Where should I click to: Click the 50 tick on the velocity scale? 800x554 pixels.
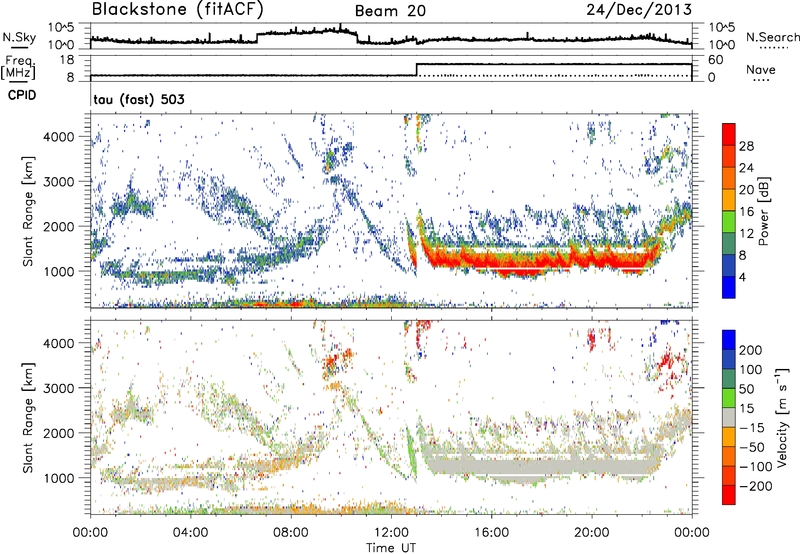[746, 389]
